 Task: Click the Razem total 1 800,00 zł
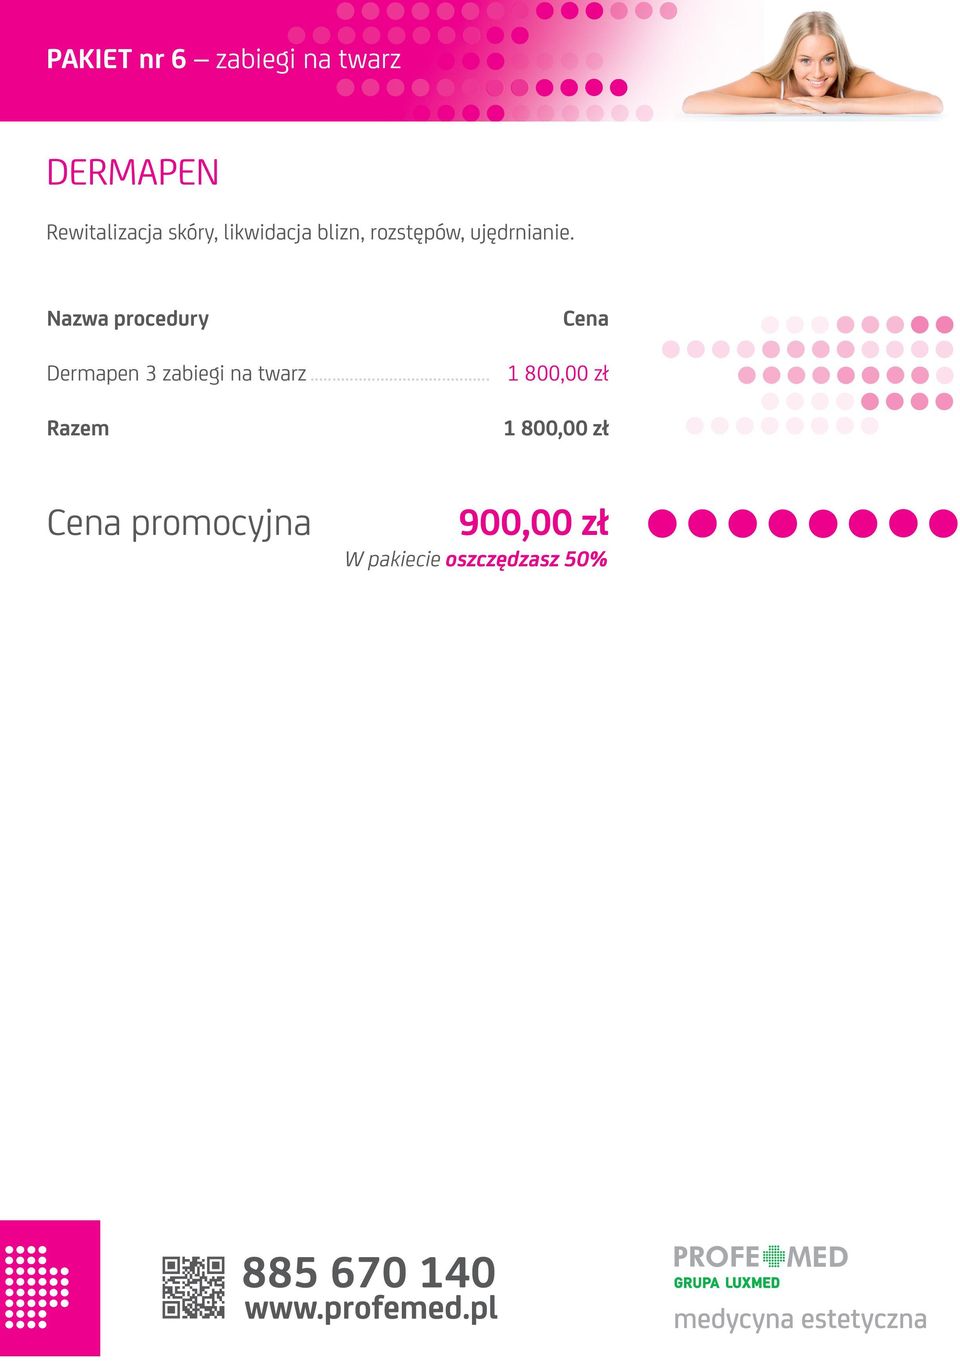[556, 428]
